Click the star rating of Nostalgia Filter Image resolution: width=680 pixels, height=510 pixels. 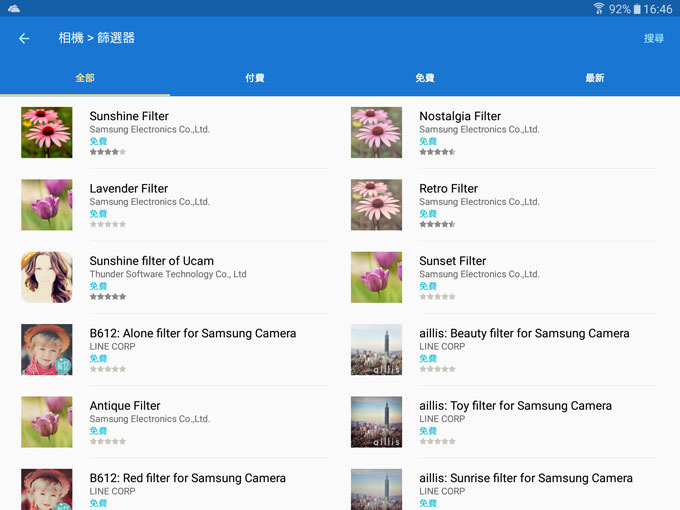point(438,152)
